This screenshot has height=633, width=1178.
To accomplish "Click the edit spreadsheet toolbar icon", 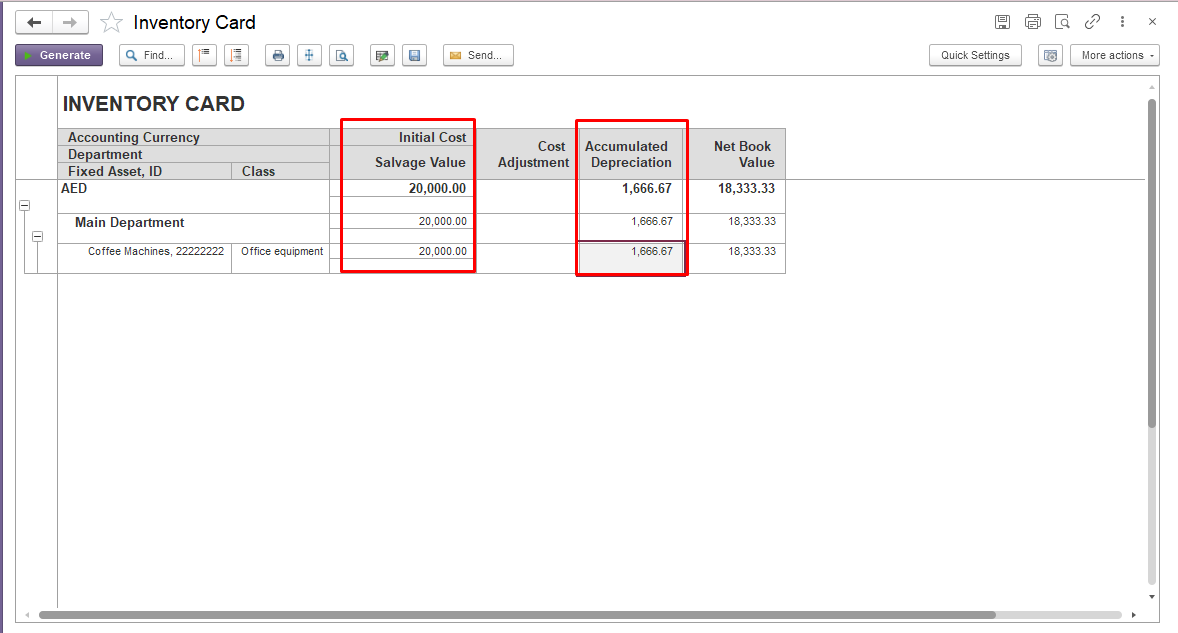I will tap(382, 55).
